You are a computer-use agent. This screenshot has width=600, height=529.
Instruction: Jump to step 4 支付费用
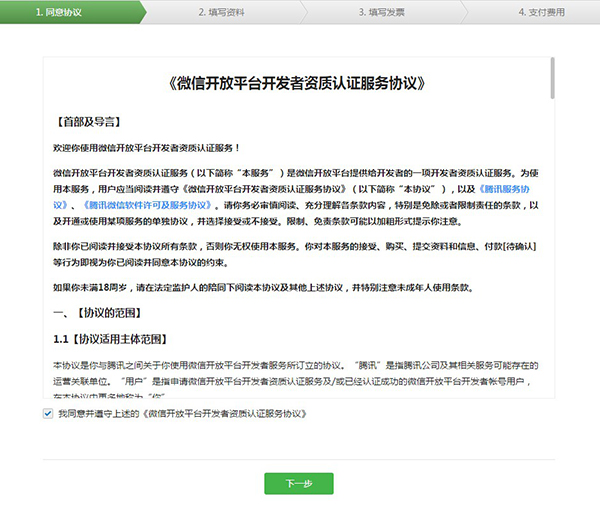click(542, 11)
